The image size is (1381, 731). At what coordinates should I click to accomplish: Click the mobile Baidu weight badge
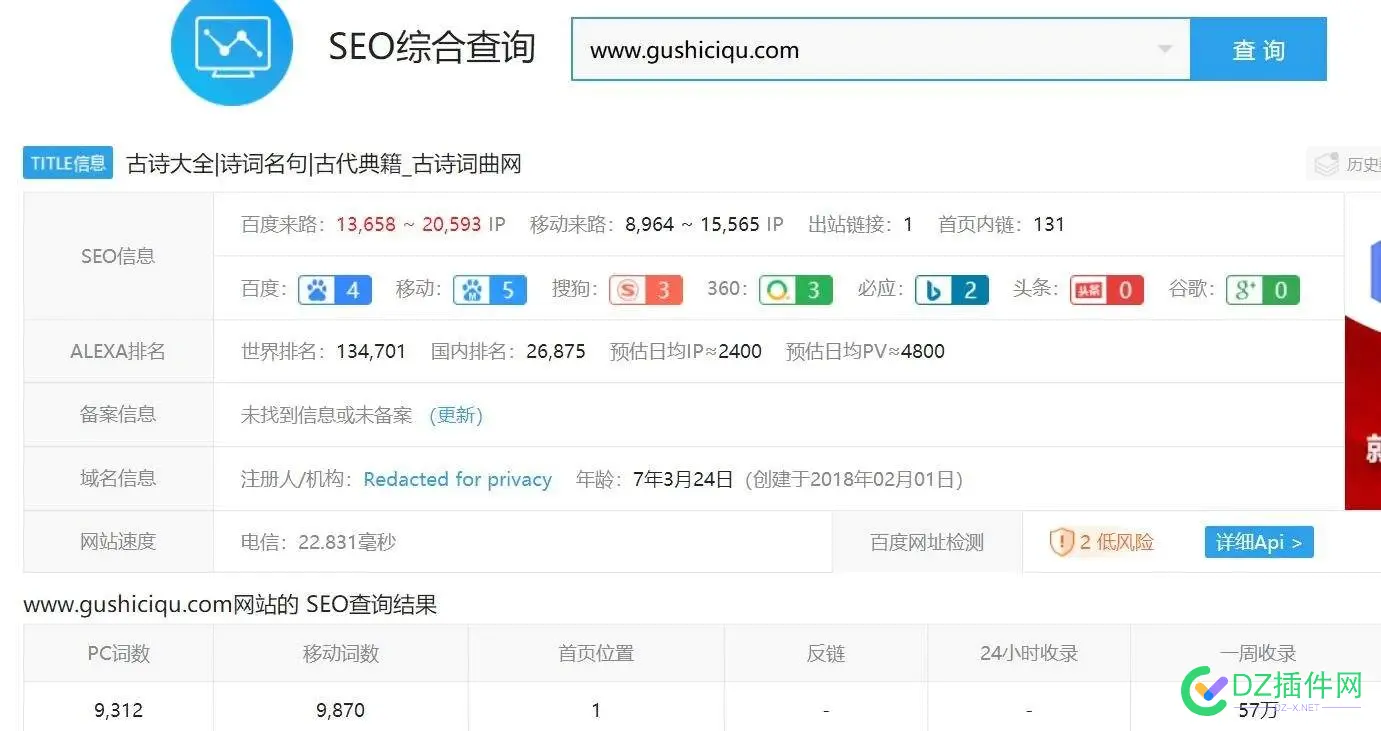490,290
